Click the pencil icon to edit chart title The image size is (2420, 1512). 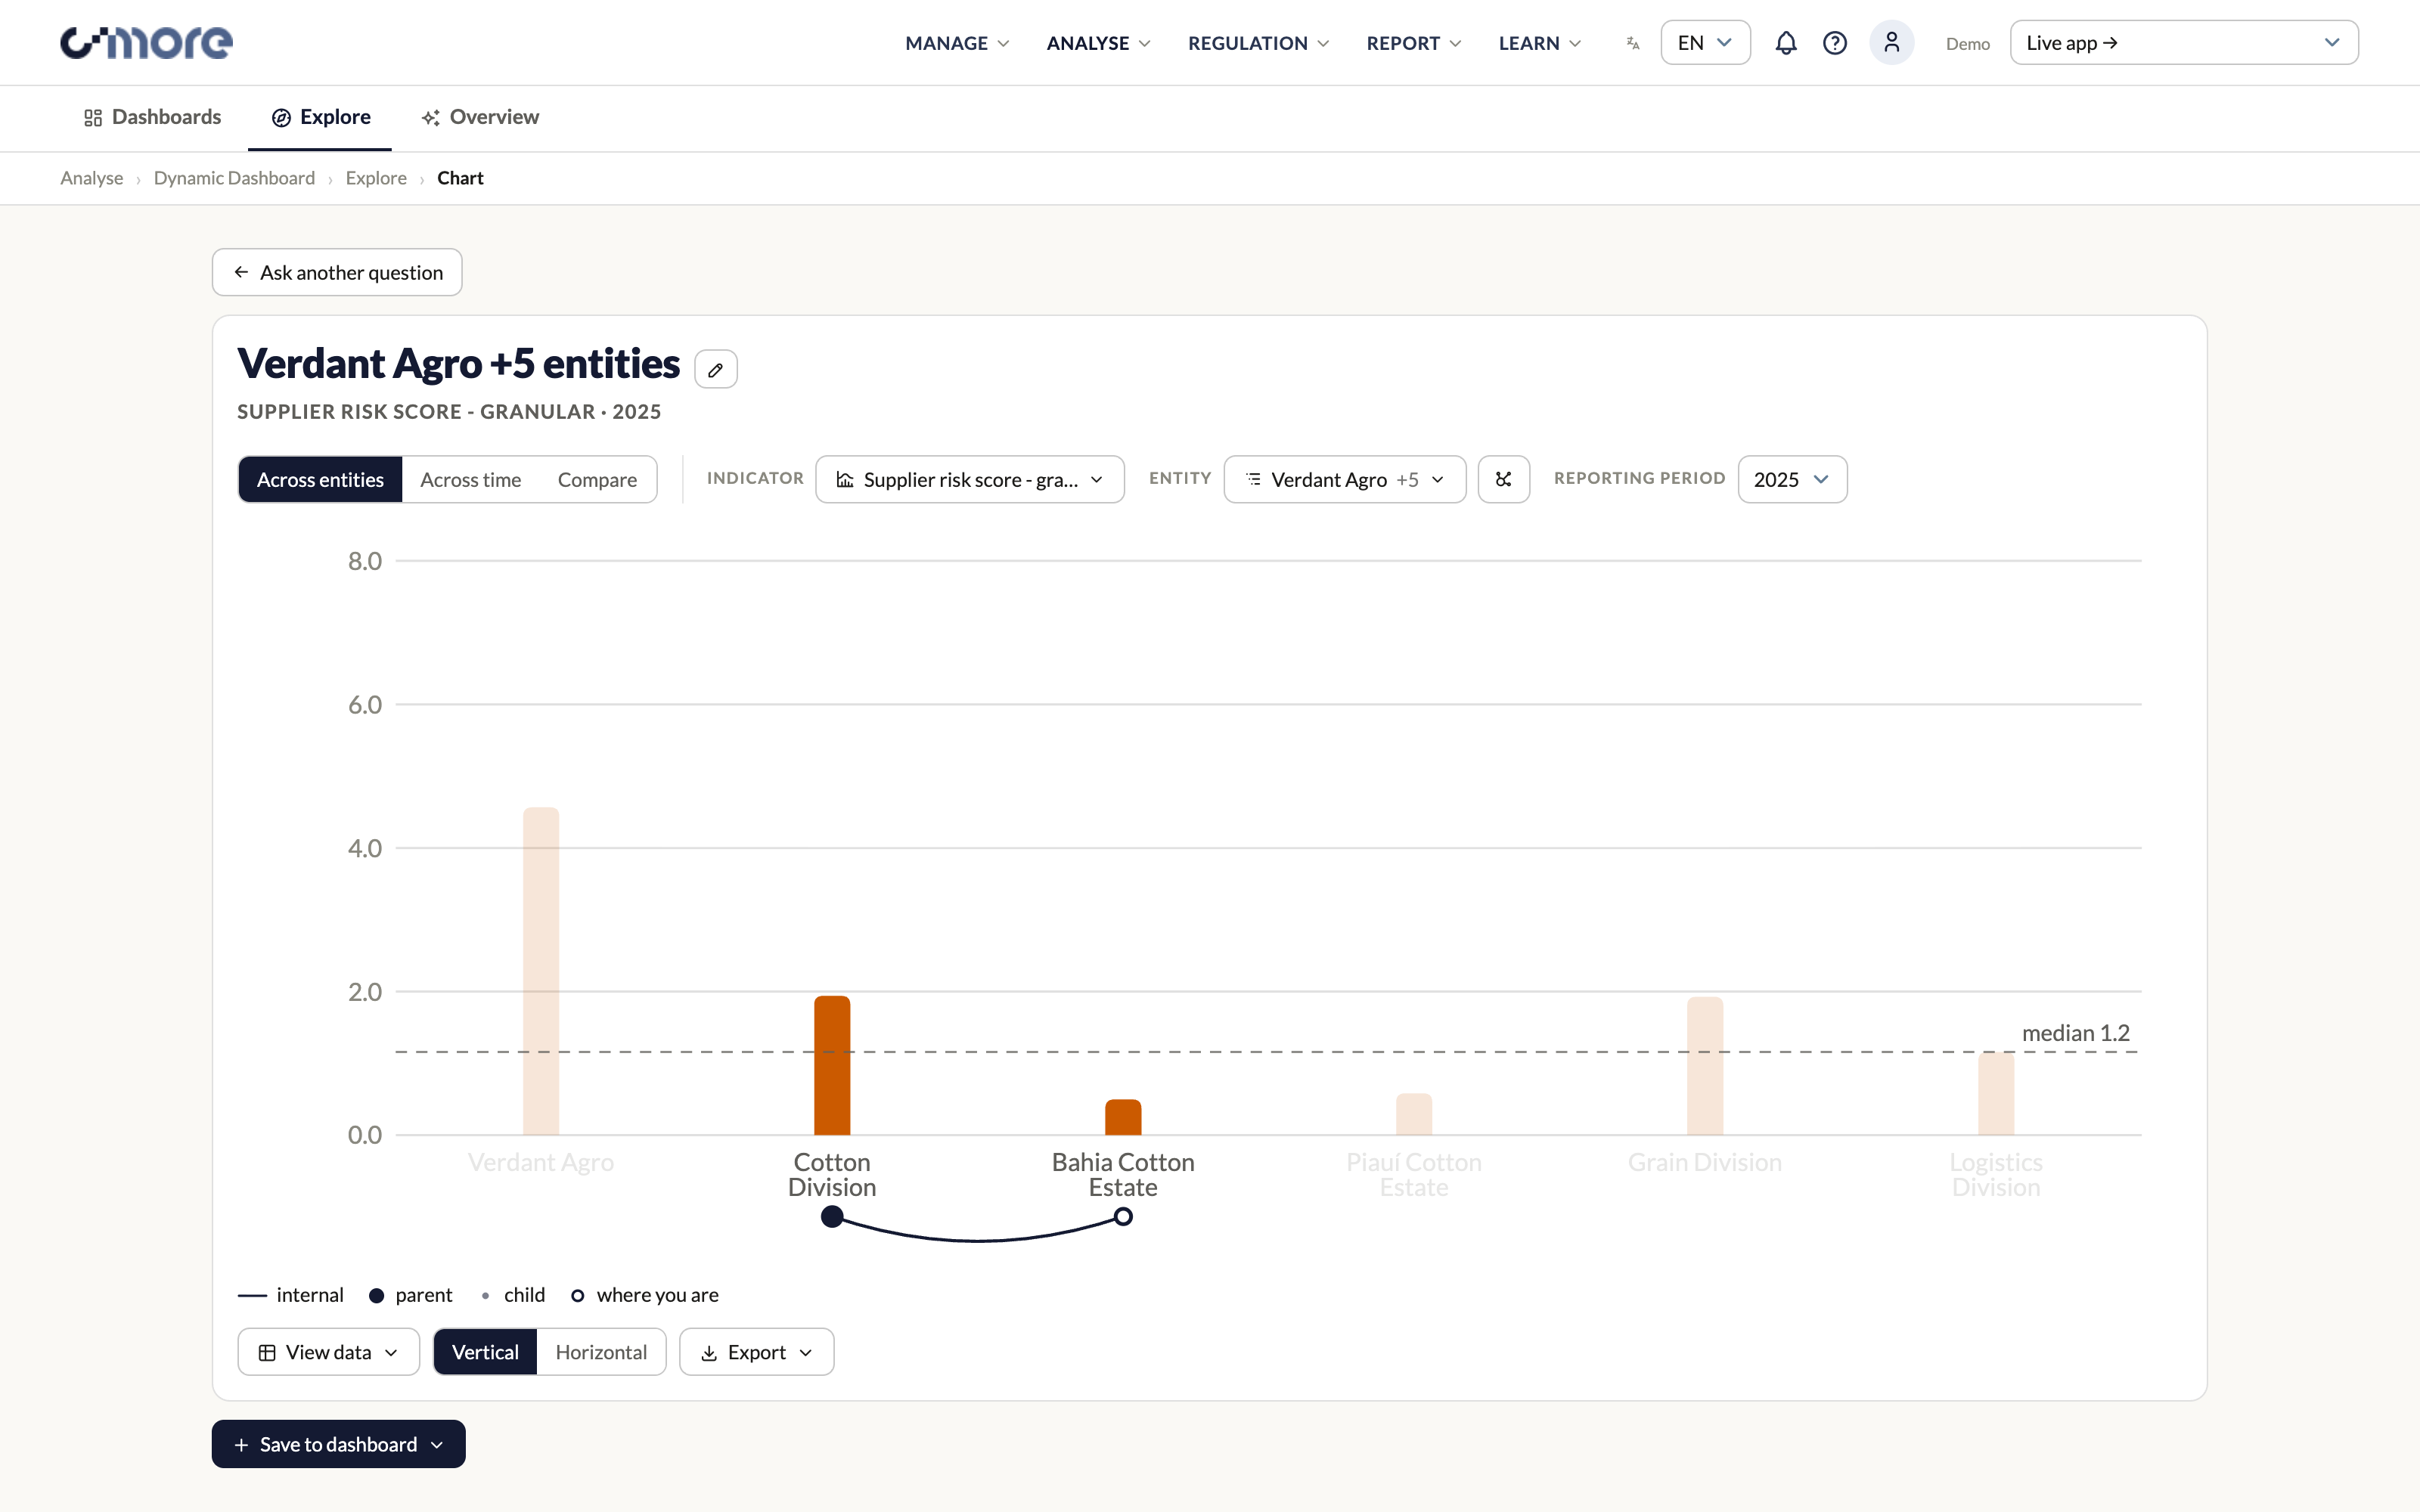(x=716, y=369)
